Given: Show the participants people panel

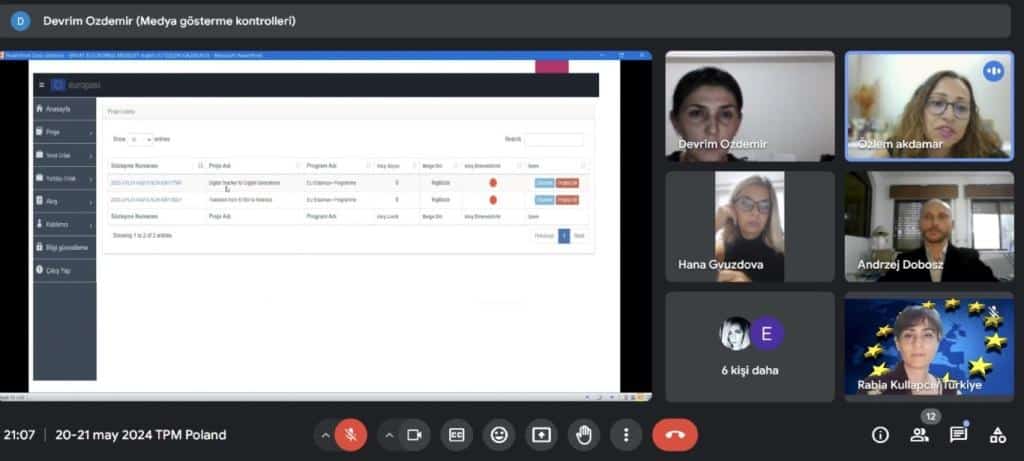Looking at the screenshot, I should 919,434.
